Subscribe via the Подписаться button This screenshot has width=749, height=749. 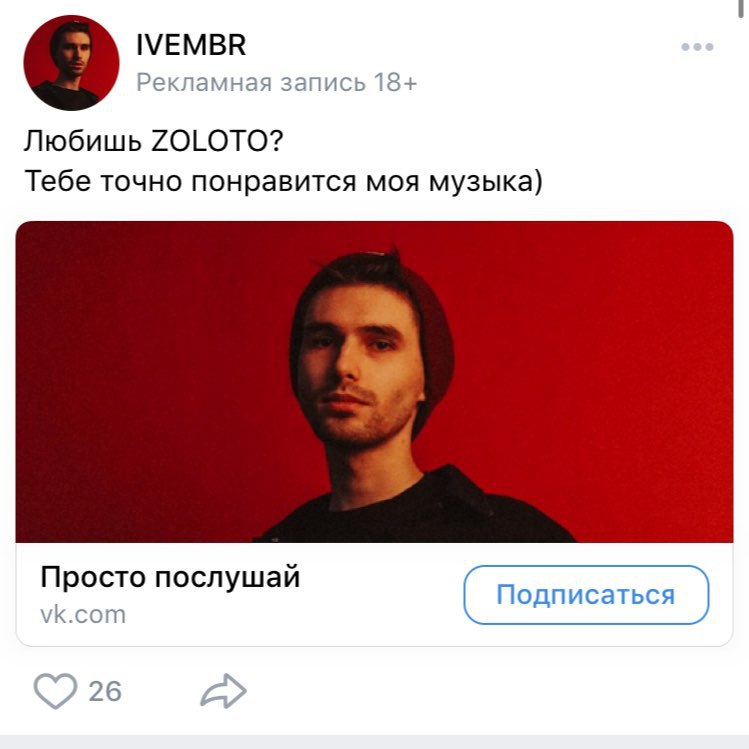coord(586,595)
